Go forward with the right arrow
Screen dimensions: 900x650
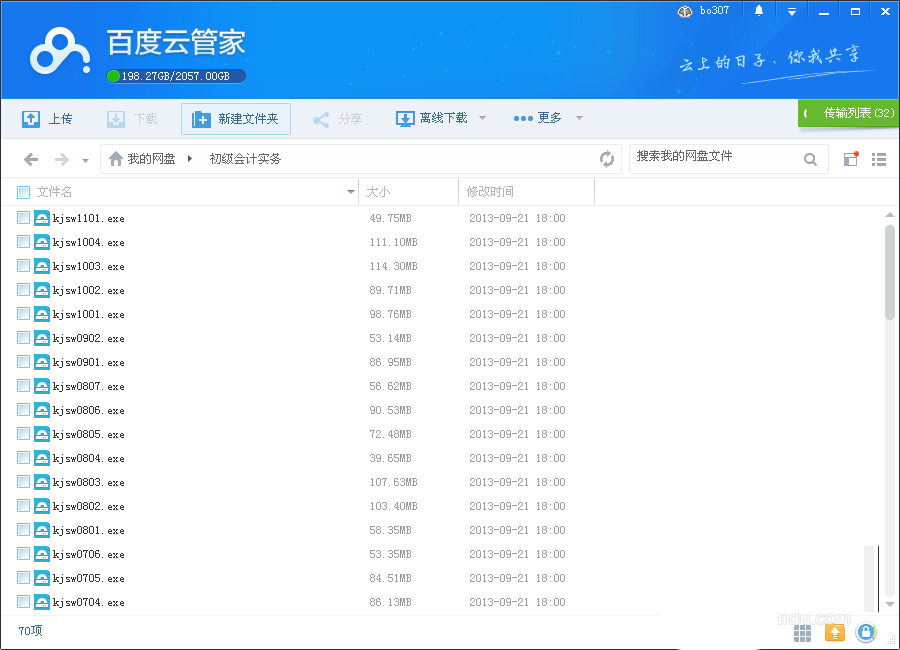click(61, 159)
